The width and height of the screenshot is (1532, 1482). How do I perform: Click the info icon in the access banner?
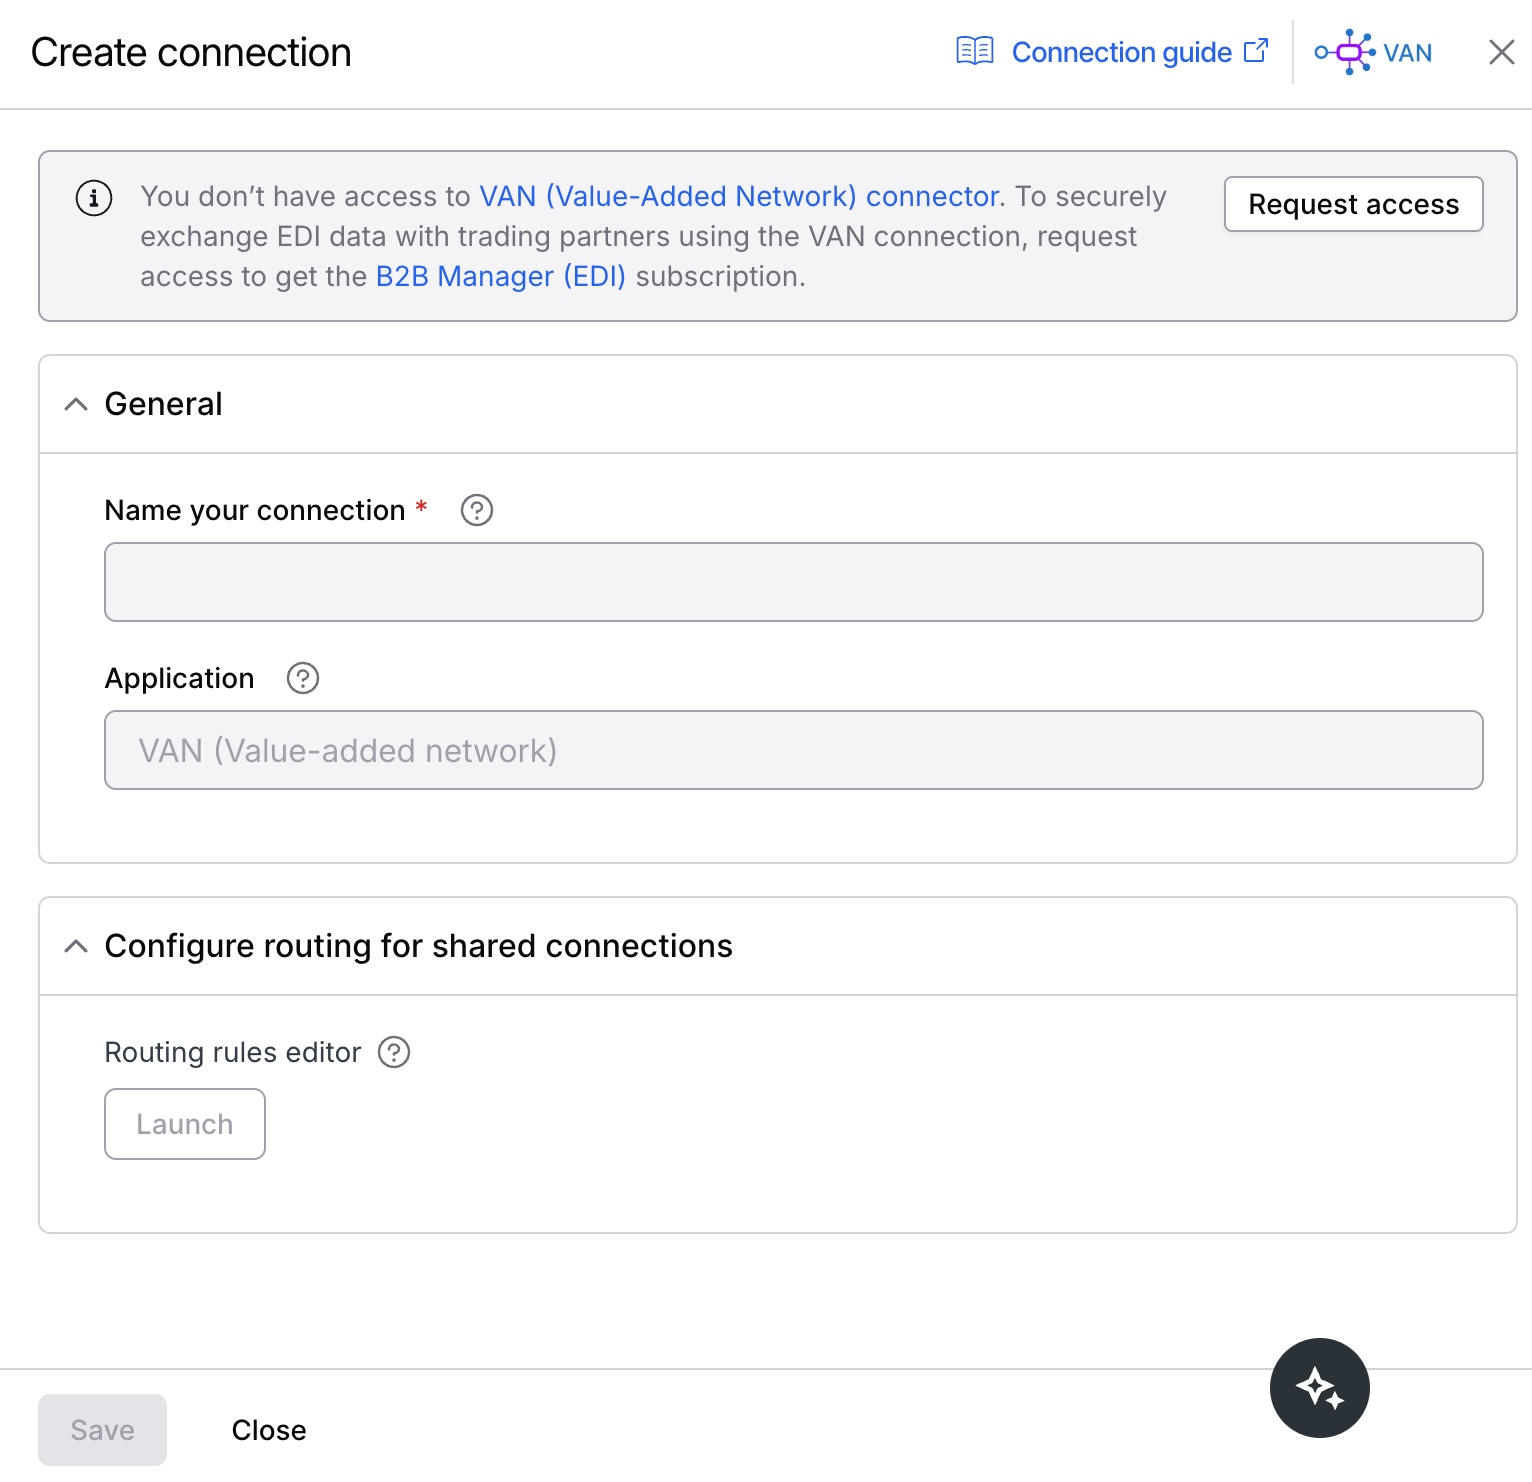pyautogui.click(x=93, y=197)
